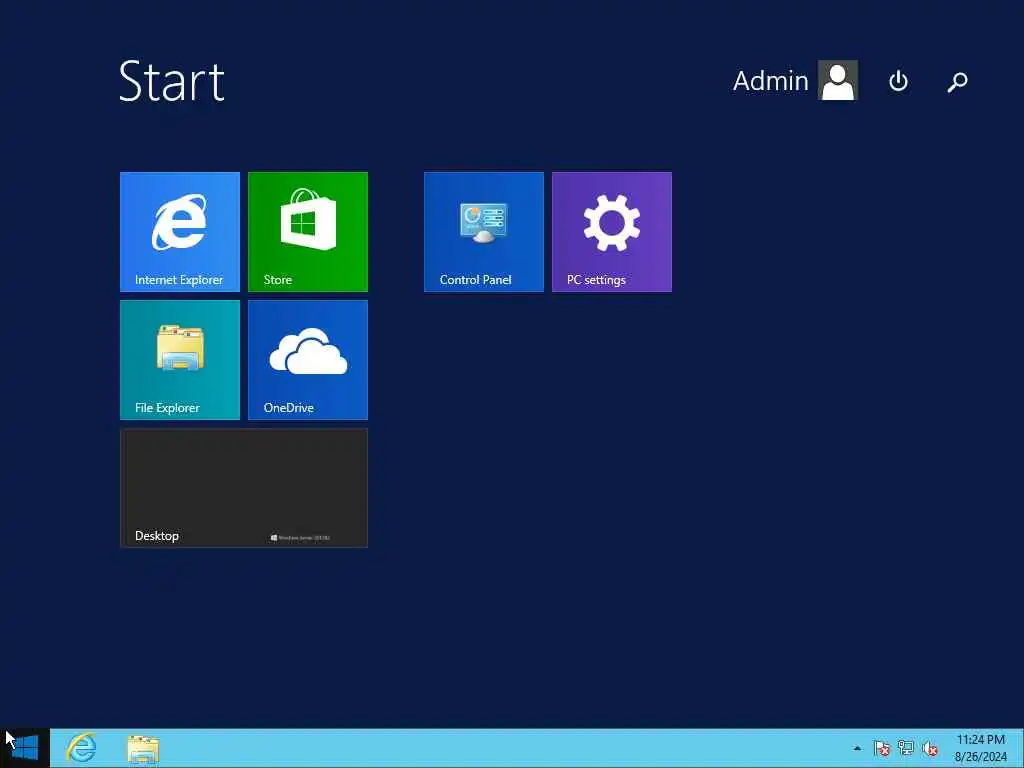Open the Control Panel tile
Viewport: 1024px width, 768px height.
(x=483, y=232)
